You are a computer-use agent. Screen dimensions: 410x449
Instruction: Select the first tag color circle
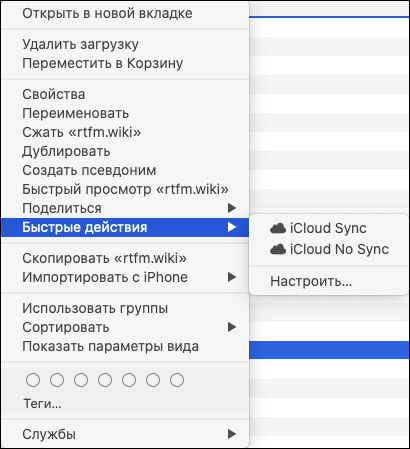coord(33,380)
